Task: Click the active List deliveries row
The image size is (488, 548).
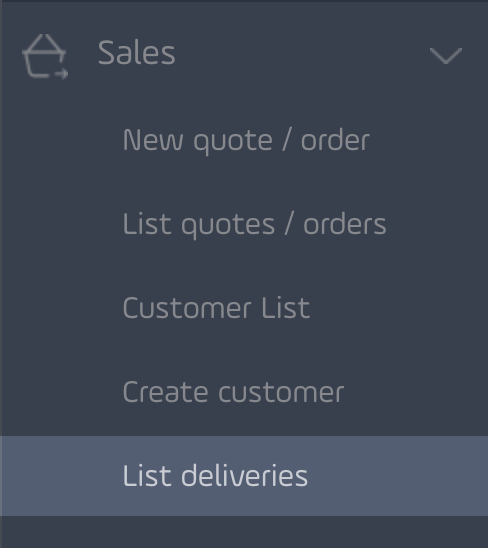Action: point(244,476)
